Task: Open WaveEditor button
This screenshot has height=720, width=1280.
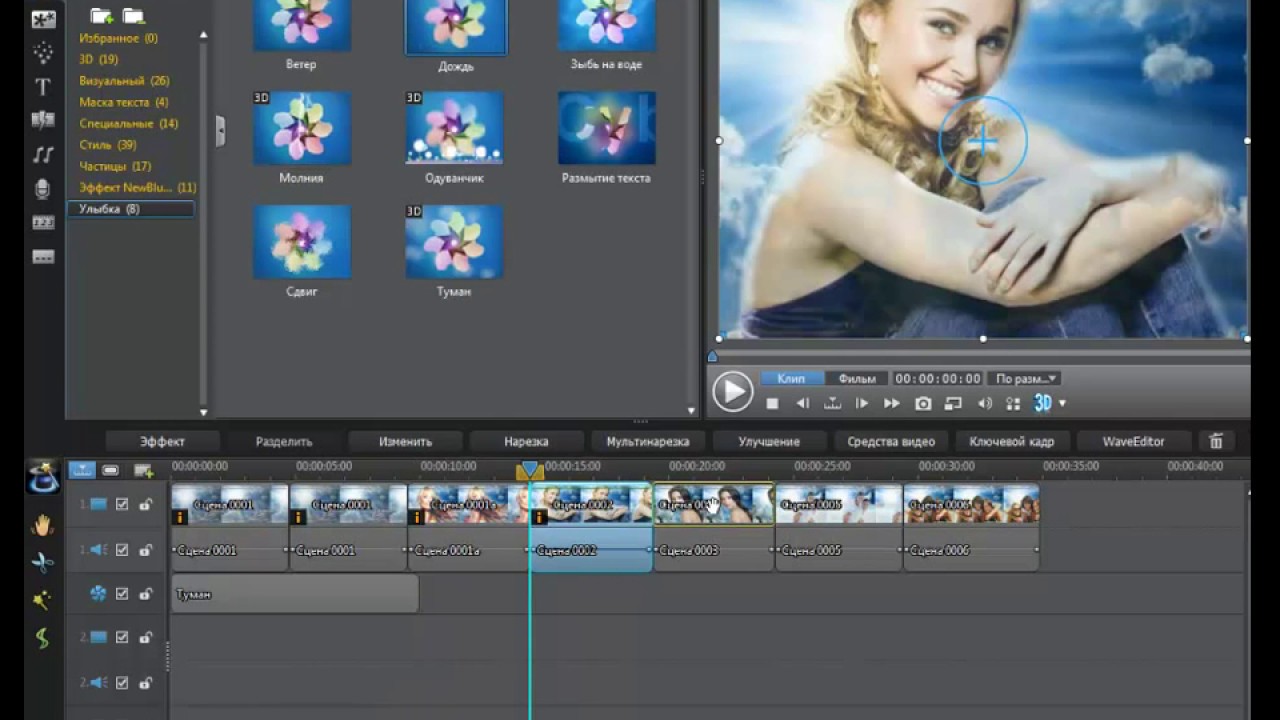Action: point(1133,441)
